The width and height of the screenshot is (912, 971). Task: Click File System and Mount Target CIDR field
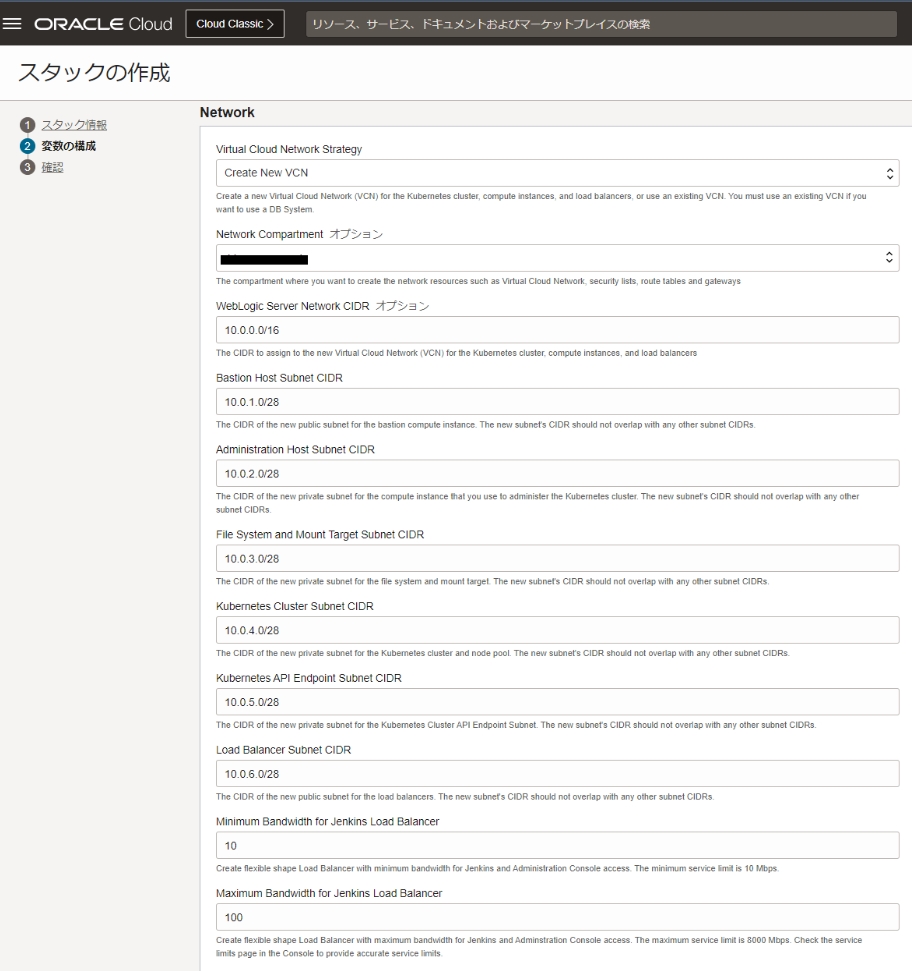point(557,558)
